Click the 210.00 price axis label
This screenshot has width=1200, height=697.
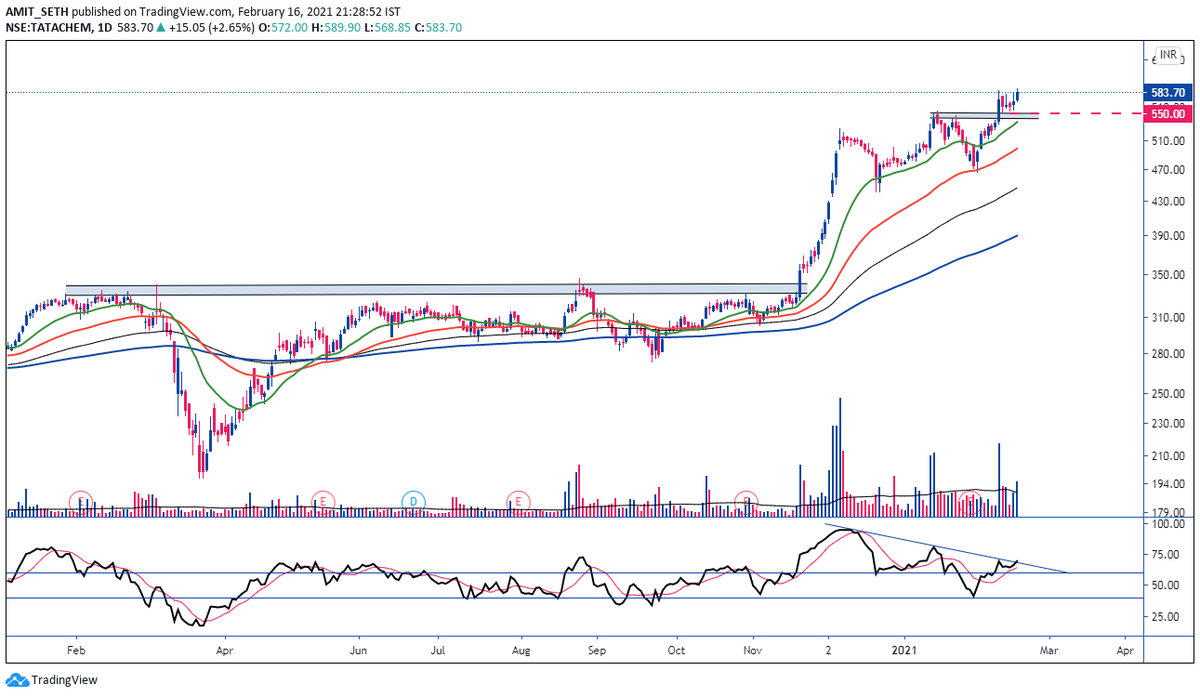(x=1167, y=456)
